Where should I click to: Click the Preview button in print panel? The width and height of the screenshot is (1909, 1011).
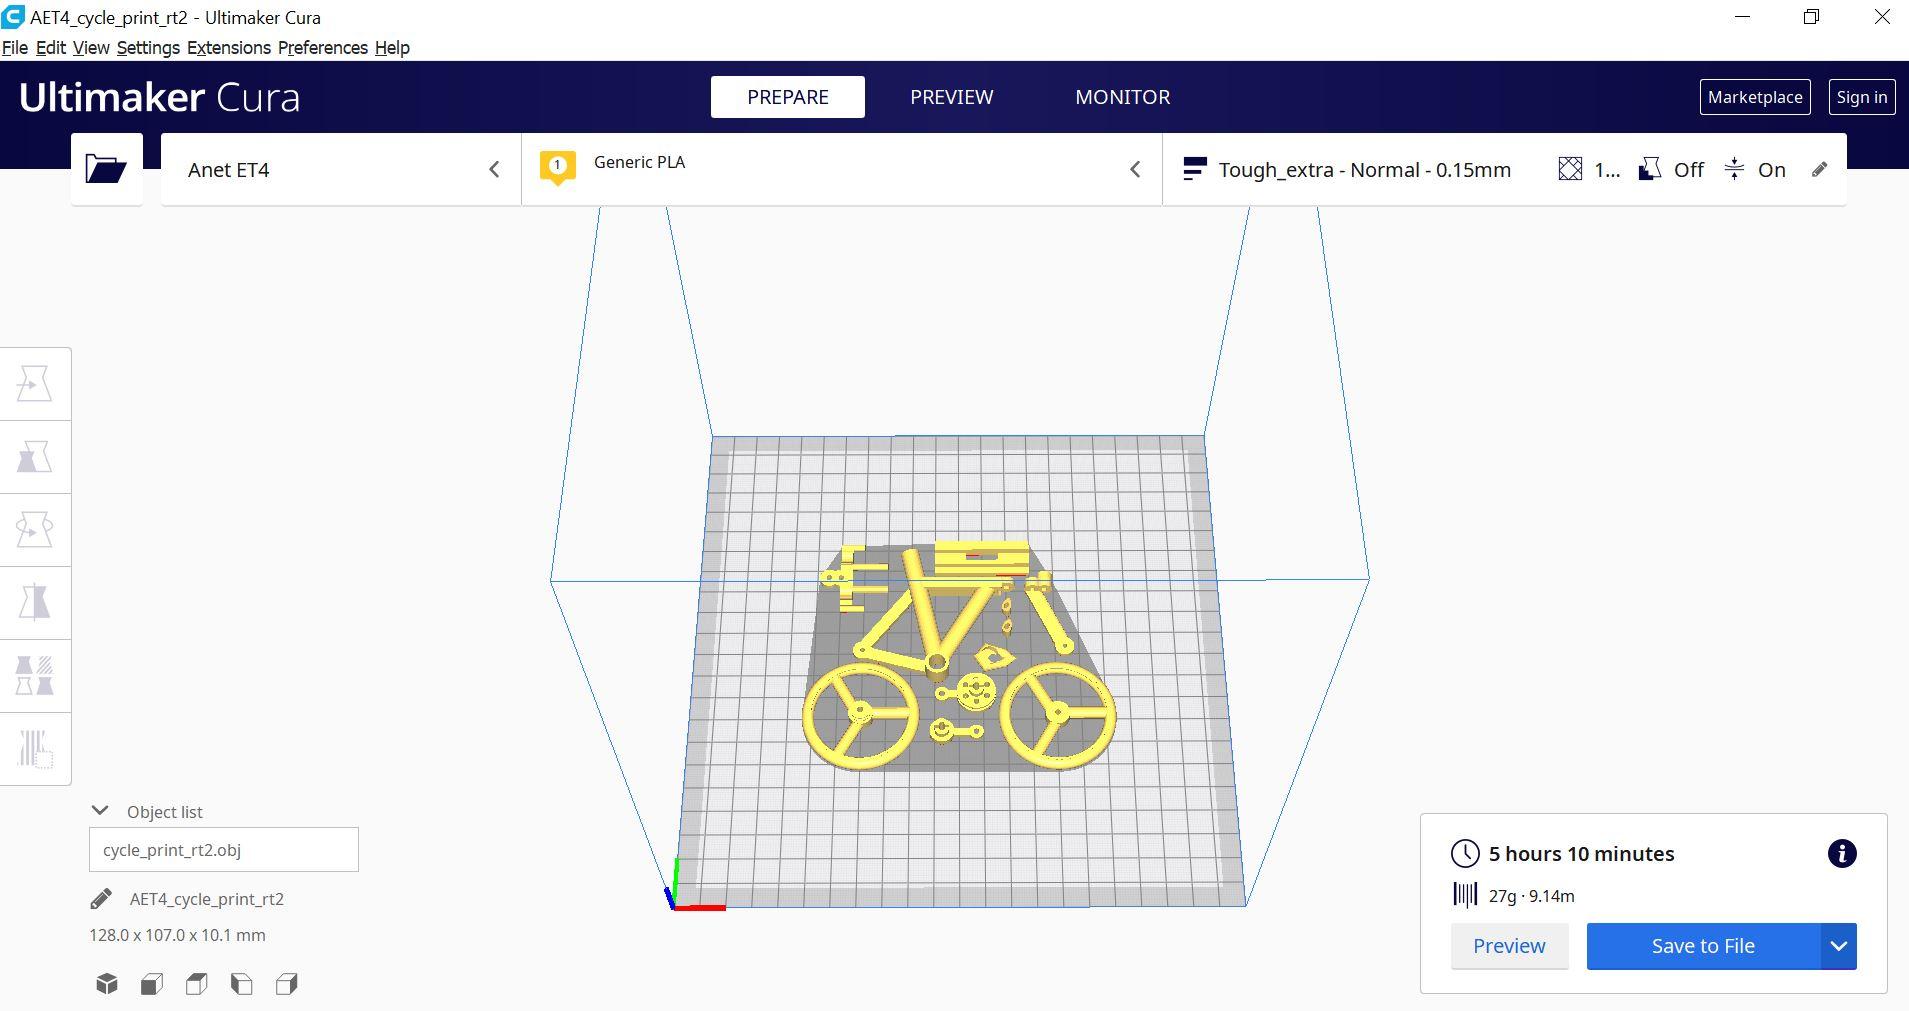pyautogui.click(x=1509, y=946)
